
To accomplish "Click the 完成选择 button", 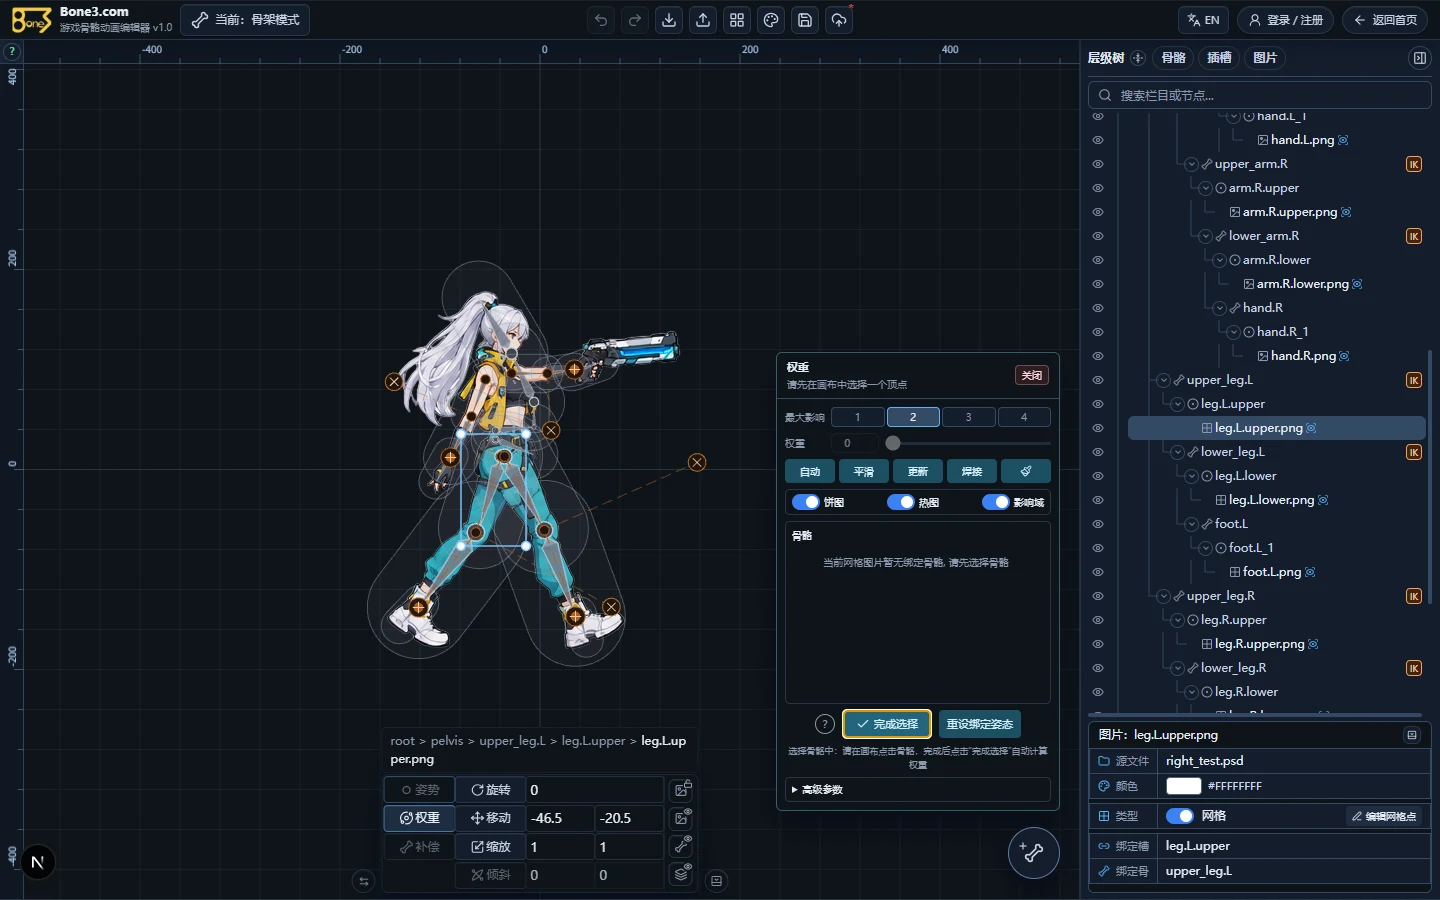I will tap(887, 724).
